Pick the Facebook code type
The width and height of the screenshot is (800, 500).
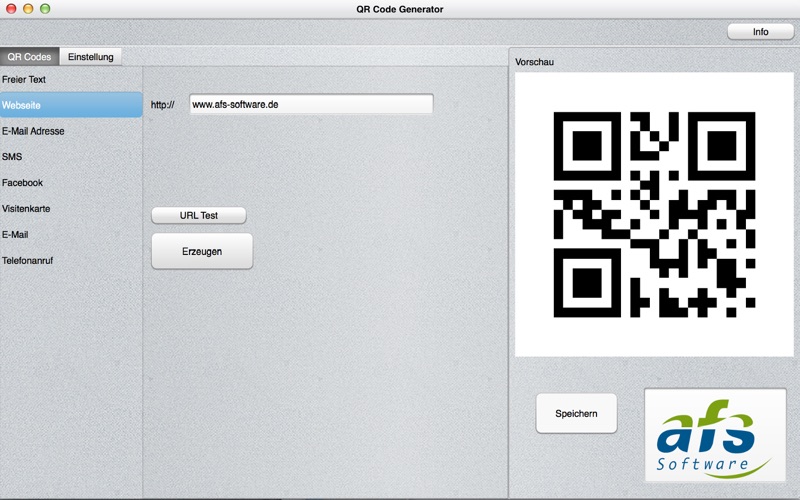71,183
